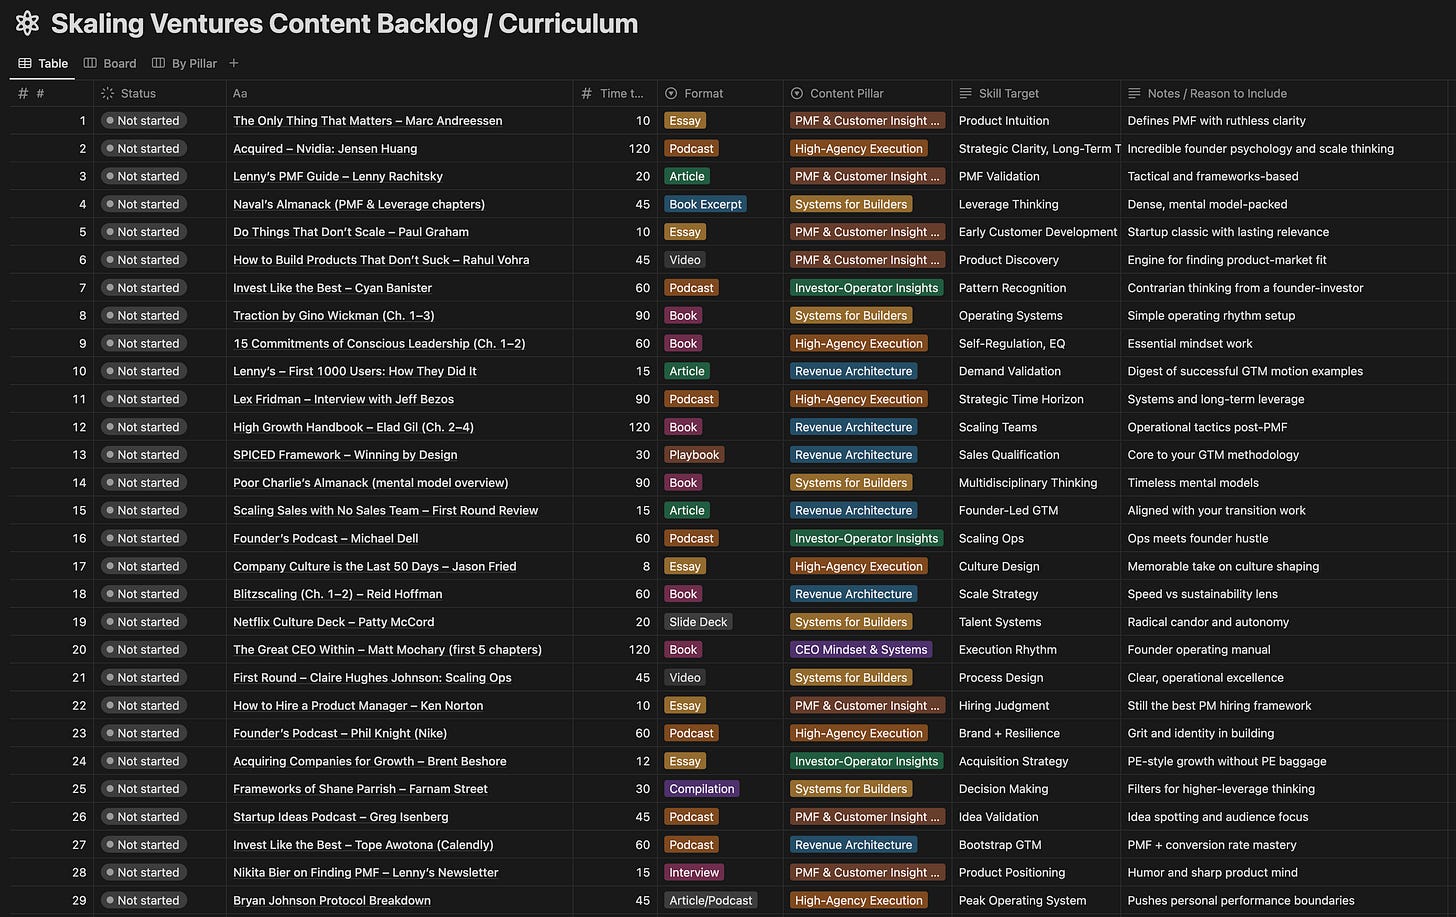
Task: Open Netflix Culture Deck – Patty McCord
Action: tap(334, 622)
